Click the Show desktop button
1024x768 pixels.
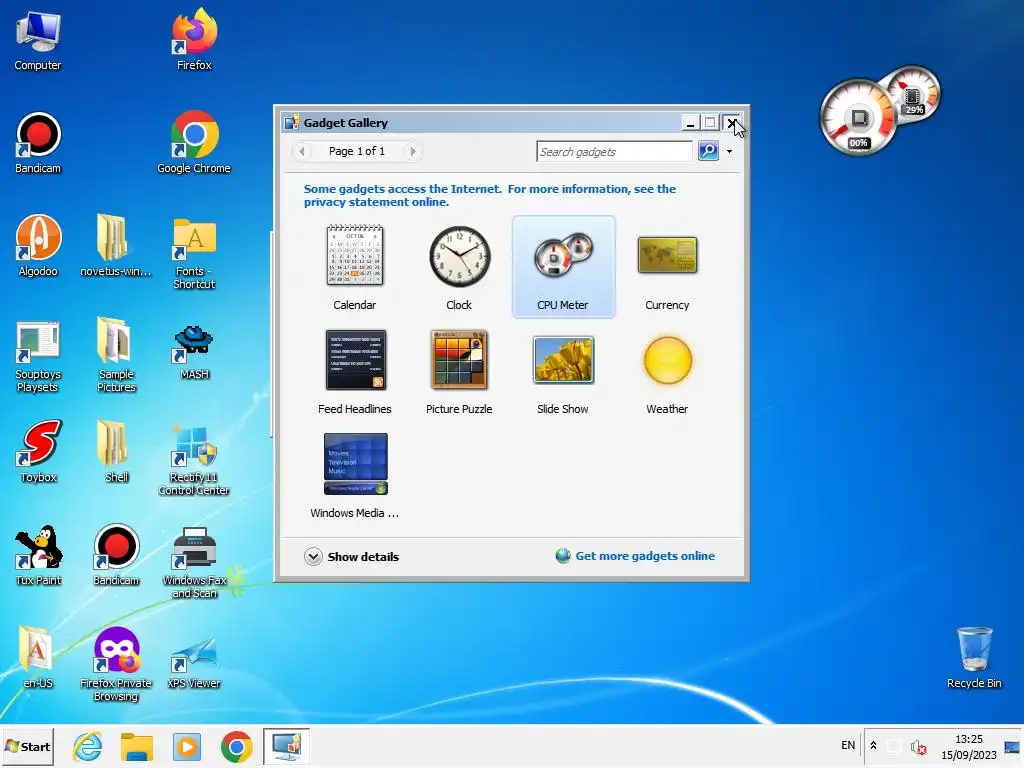point(1012,746)
